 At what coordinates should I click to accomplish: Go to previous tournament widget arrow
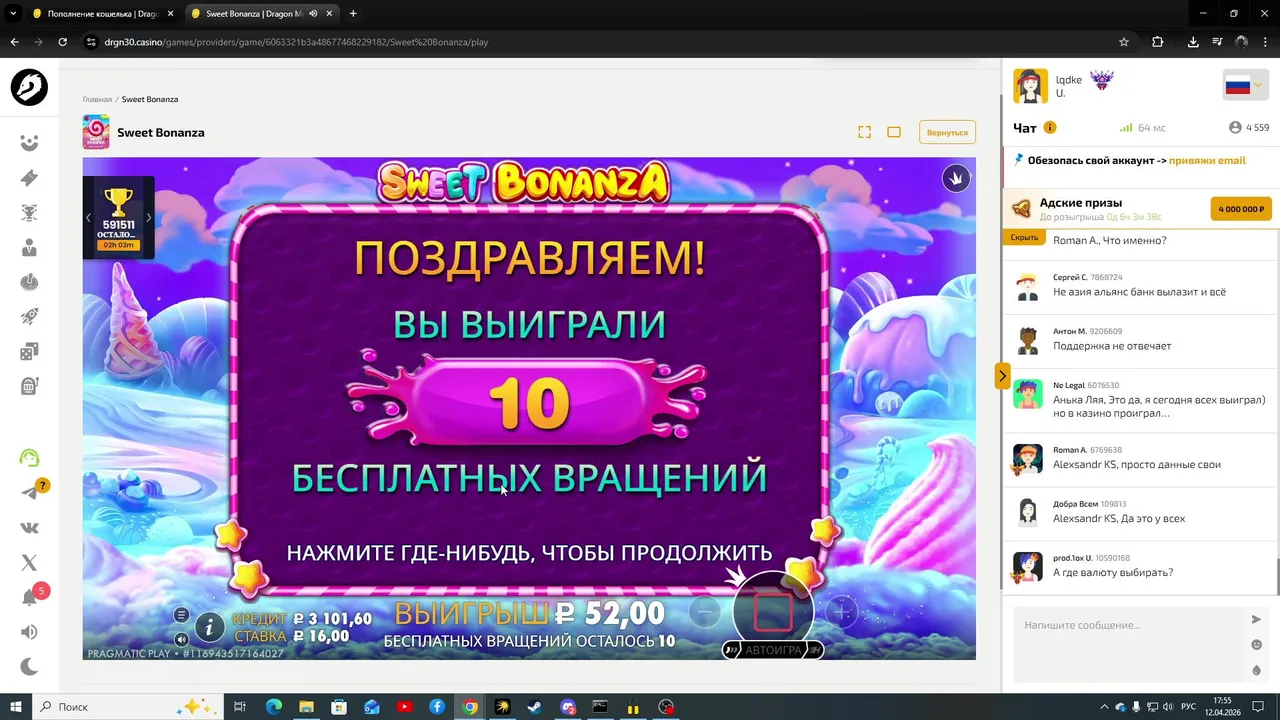tap(88, 217)
